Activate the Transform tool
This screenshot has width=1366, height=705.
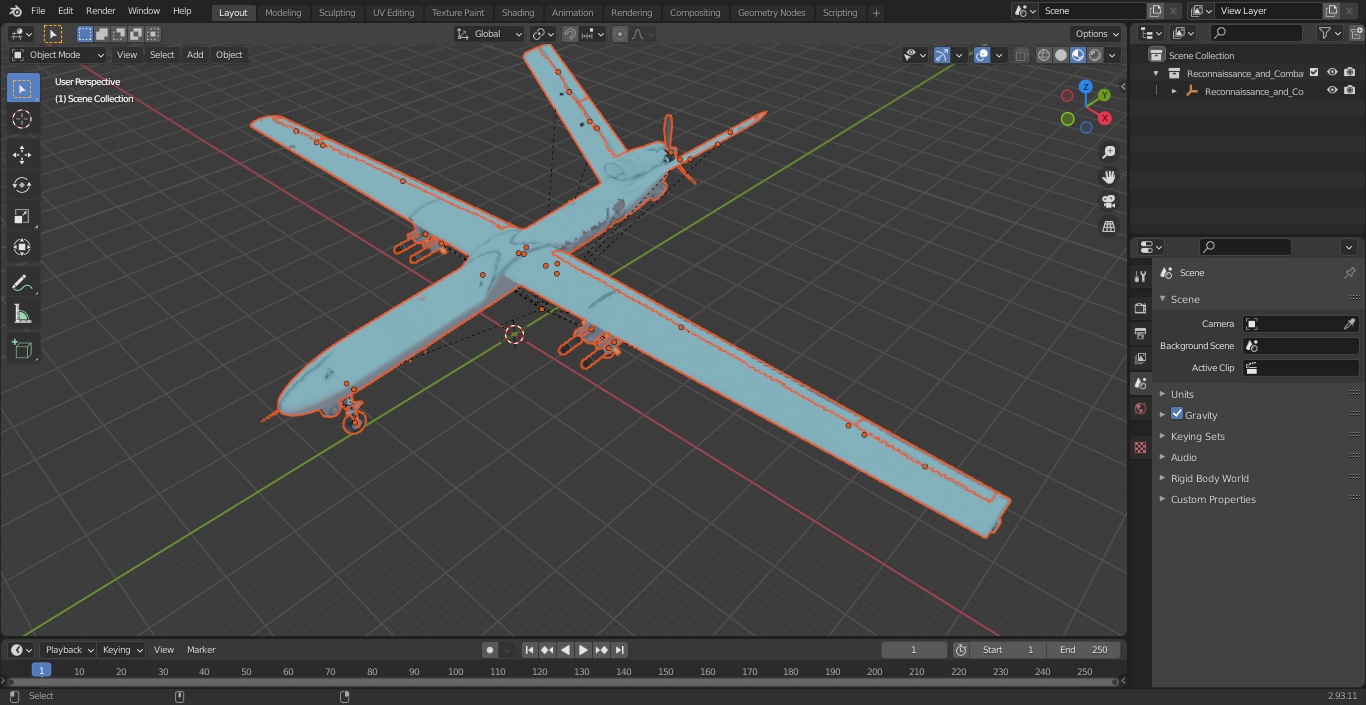point(22,247)
